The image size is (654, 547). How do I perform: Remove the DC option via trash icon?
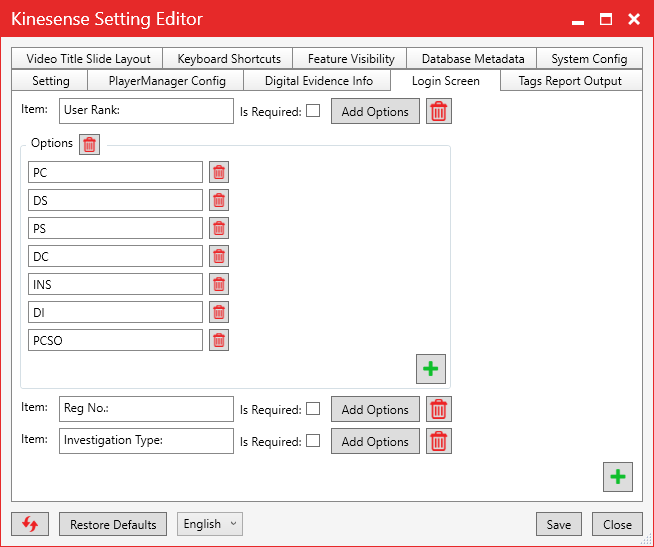(219, 256)
